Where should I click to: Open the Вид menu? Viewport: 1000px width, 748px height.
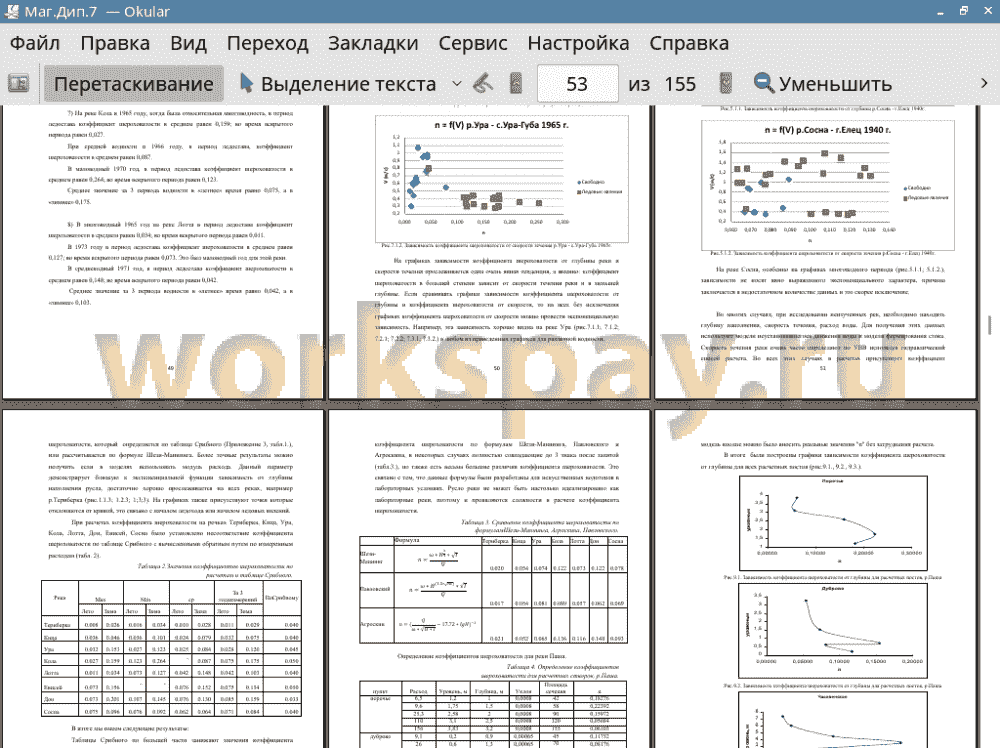[188, 43]
